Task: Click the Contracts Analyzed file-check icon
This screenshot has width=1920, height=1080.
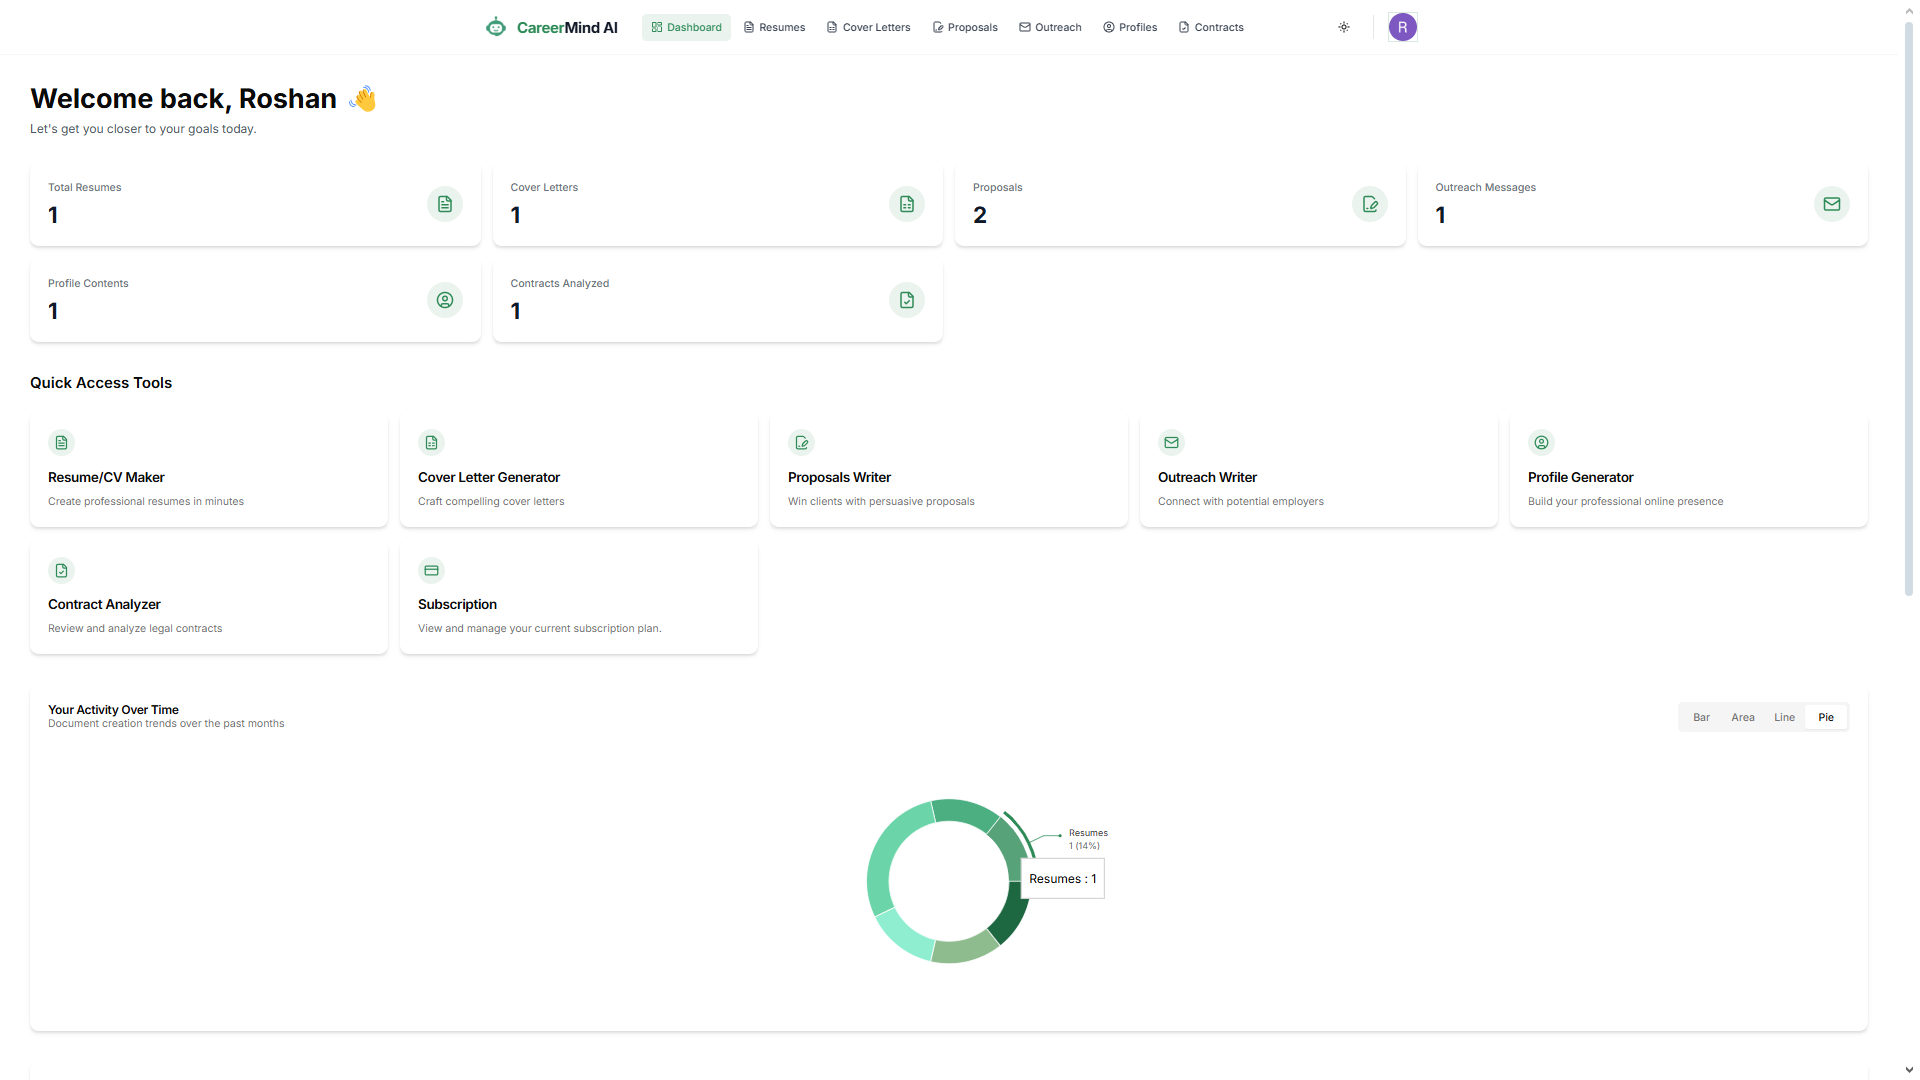Action: click(x=906, y=300)
